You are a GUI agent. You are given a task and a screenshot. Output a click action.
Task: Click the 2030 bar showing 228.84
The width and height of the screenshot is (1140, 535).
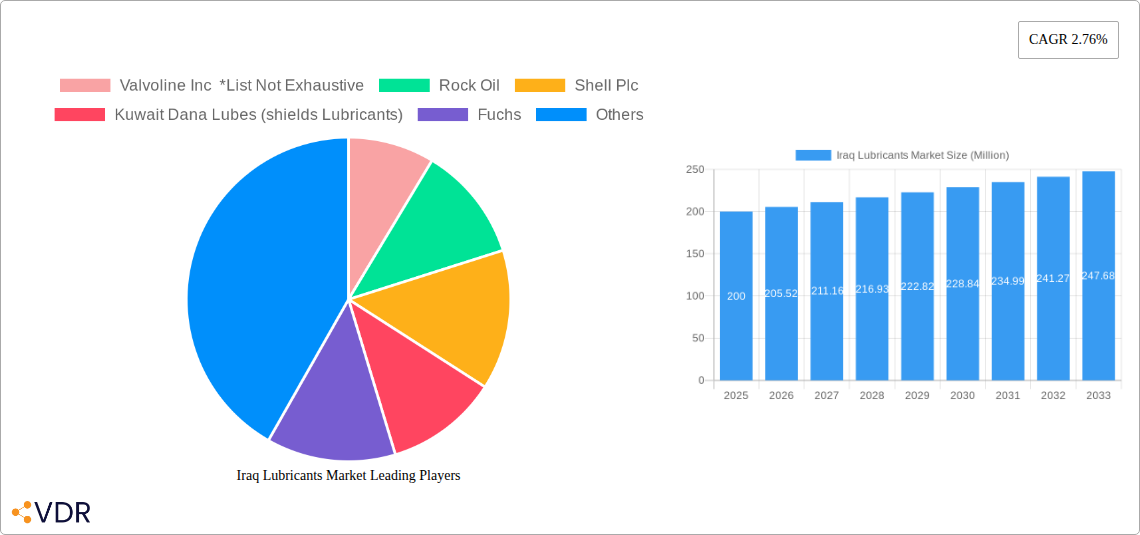tap(963, 283)
